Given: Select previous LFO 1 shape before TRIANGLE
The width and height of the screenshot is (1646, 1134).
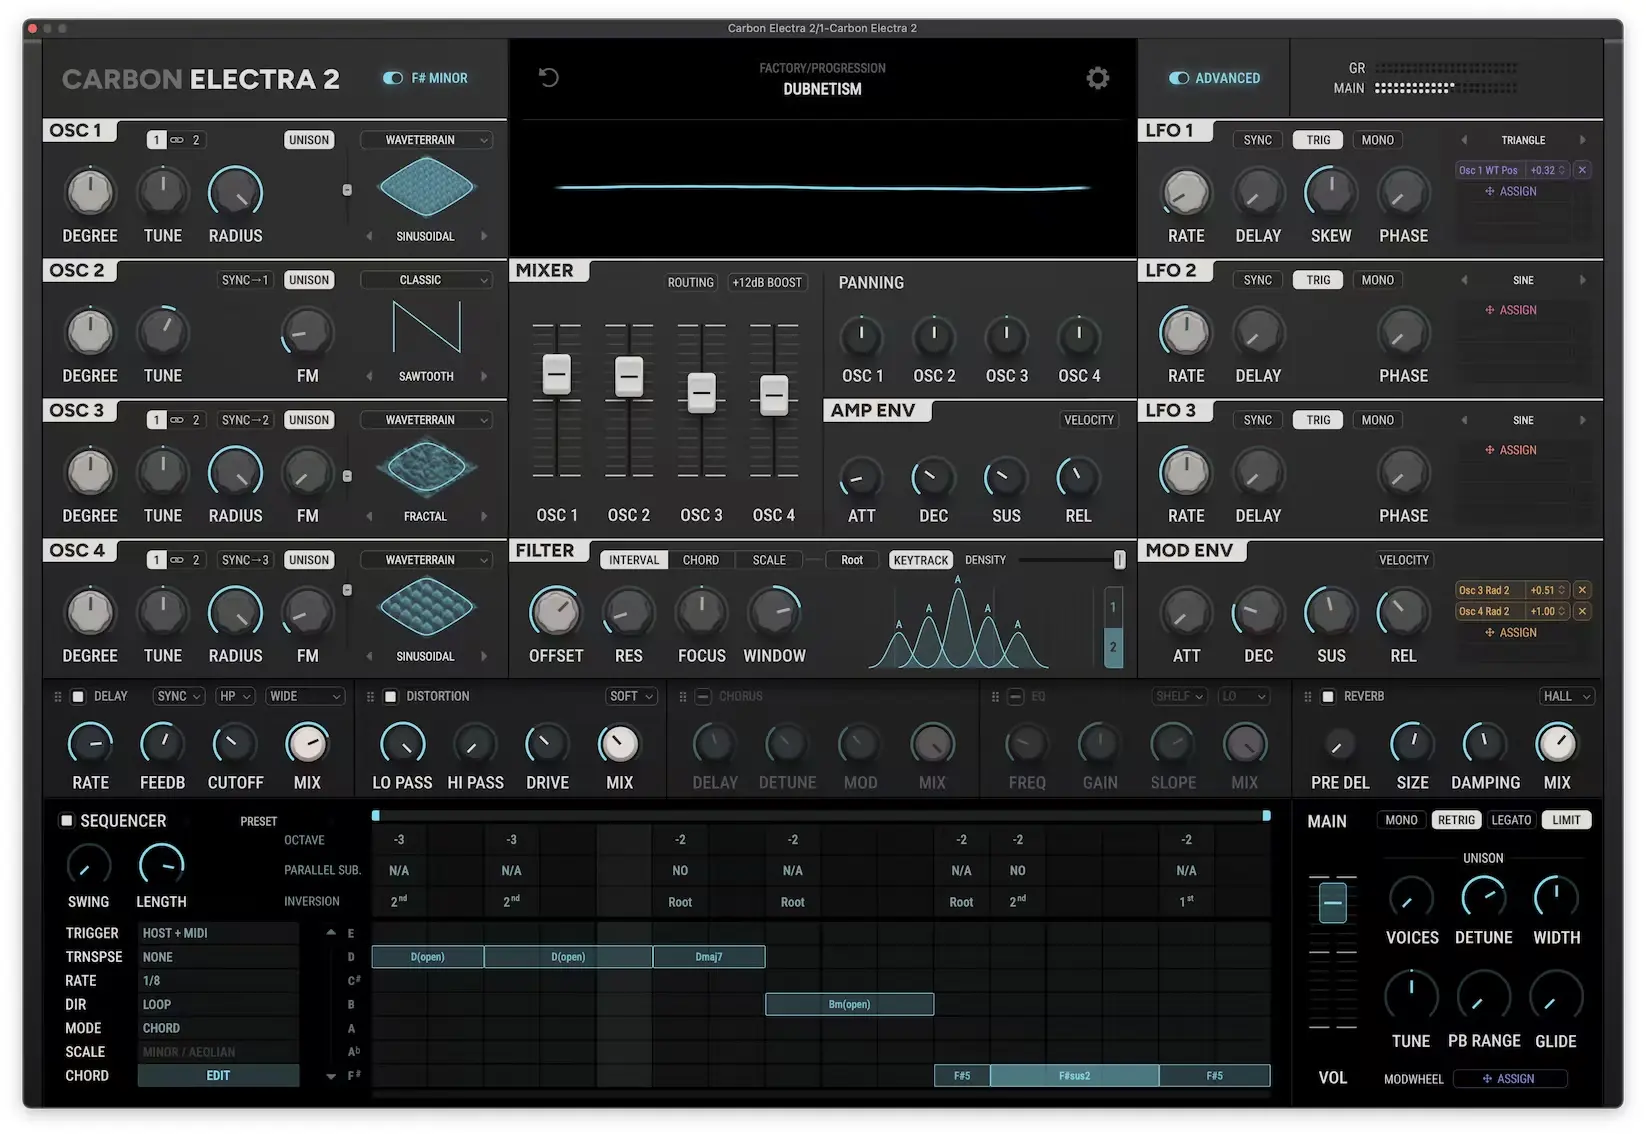Looking at the screenshot, I should [1464, 140].
